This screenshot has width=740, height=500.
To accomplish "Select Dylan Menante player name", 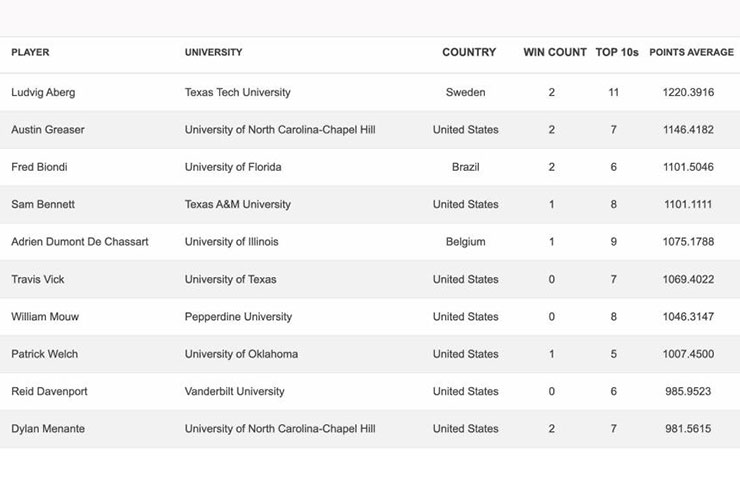I will pyautogui.click(x=48, y=429).
